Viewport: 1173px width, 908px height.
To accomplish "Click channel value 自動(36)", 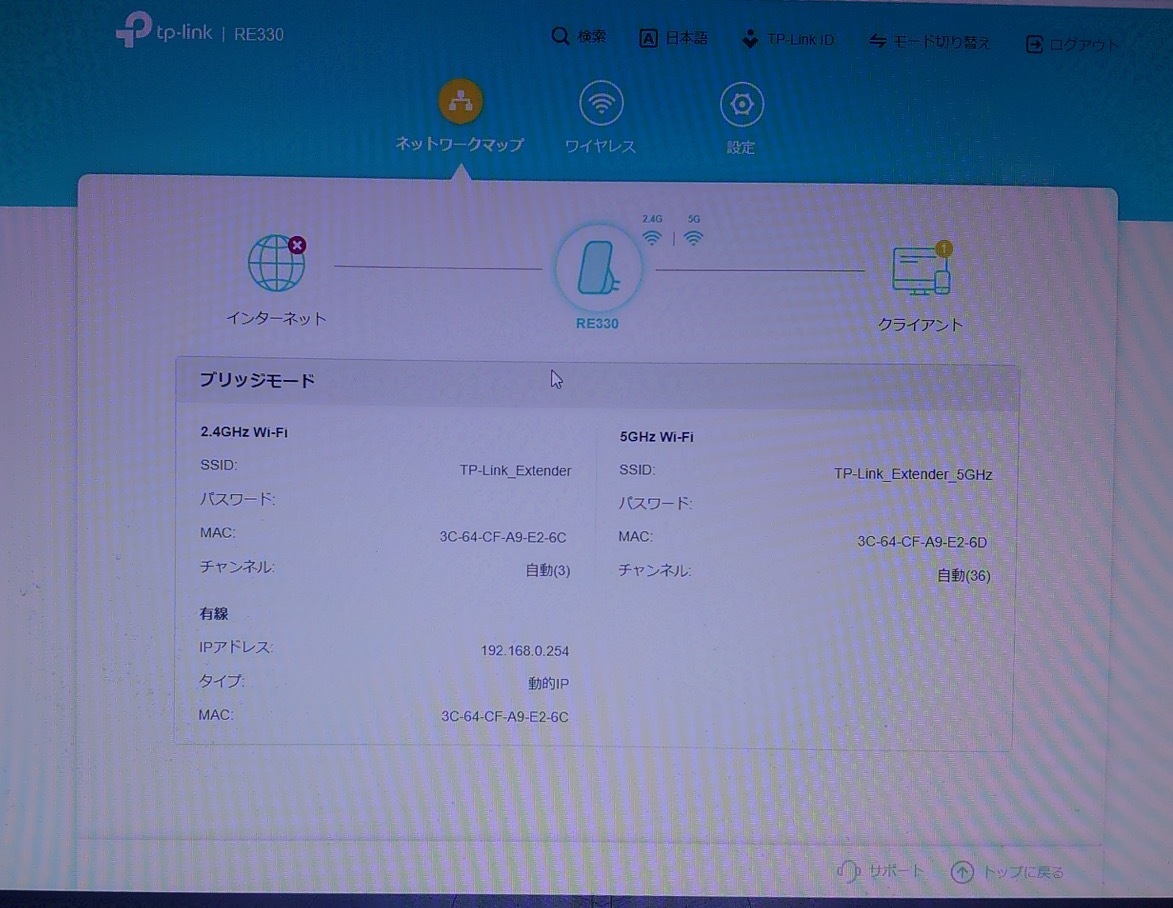I will click(x=964, y=575).
